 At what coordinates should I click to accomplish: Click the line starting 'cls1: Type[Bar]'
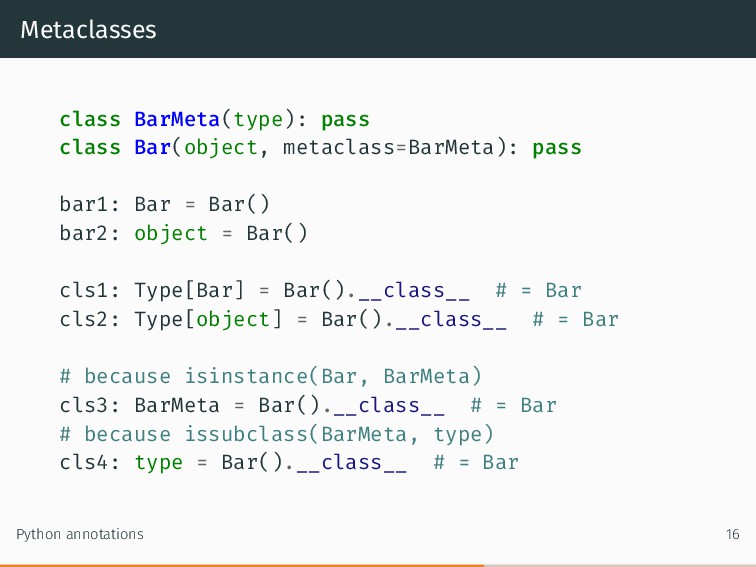(321, 291)
